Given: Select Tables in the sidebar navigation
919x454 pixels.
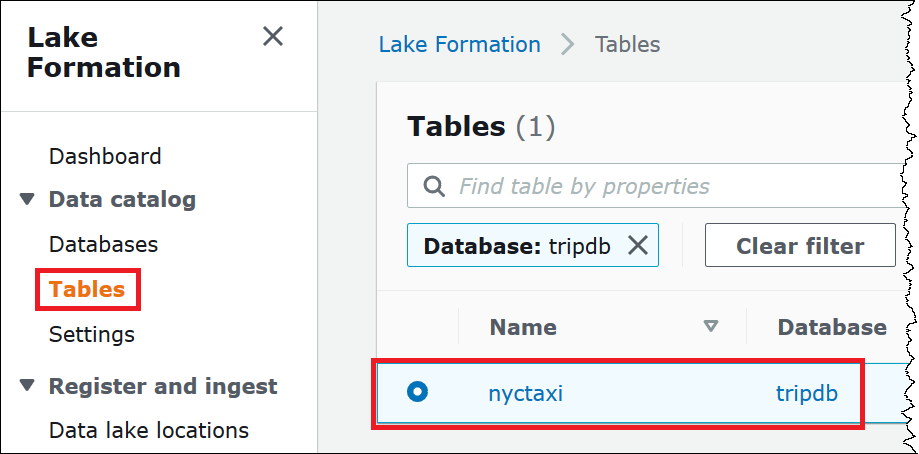Looking at the screenshot, I should 87,290.
